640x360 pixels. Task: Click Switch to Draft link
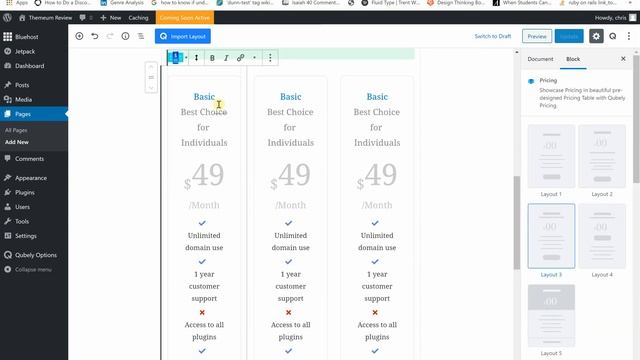[493, 36]
